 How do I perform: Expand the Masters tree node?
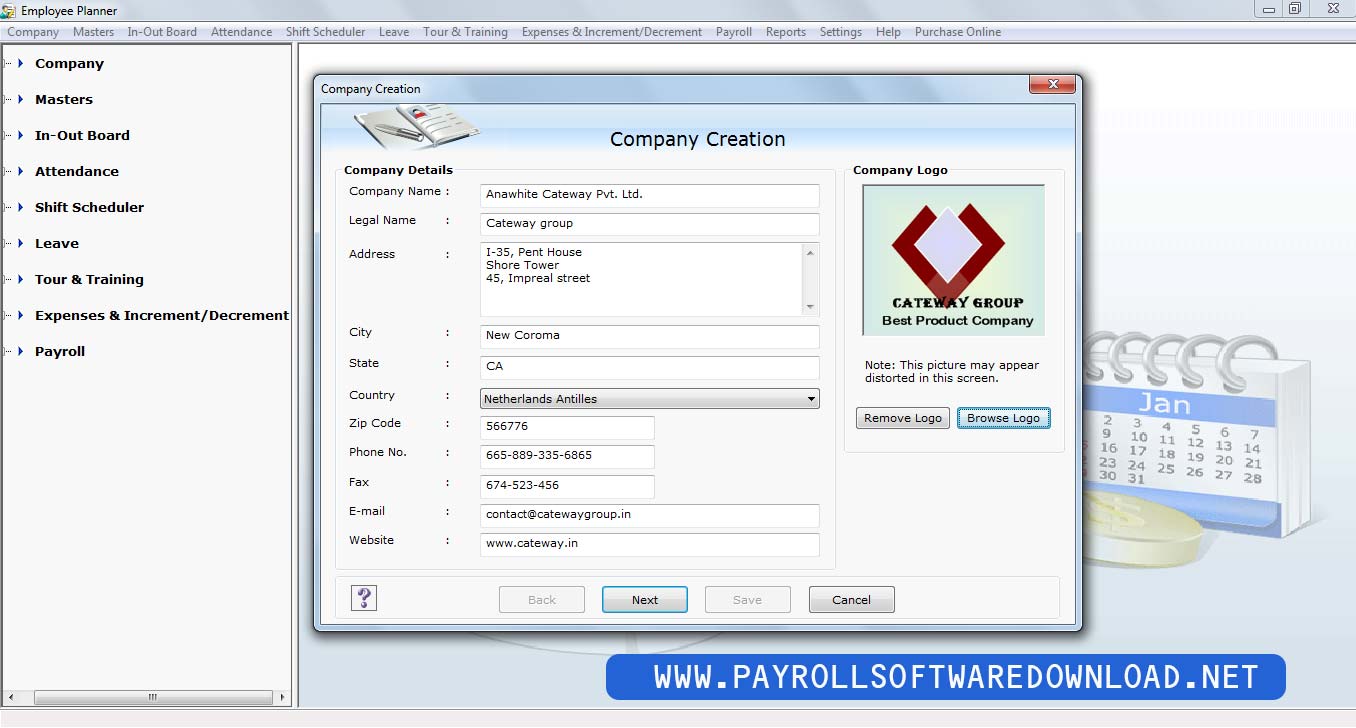tap(20, 99)
